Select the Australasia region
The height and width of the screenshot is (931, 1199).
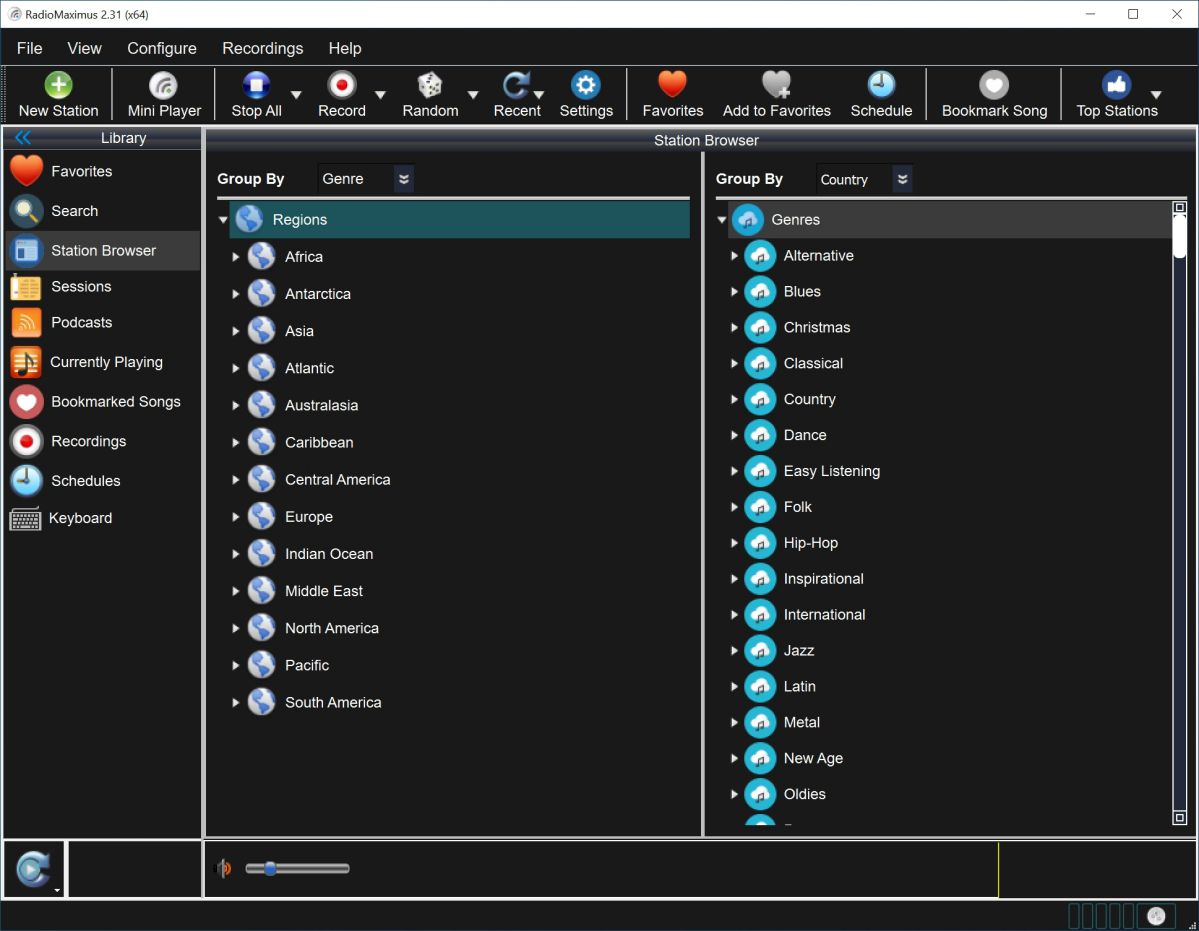pyautogui.click(x=321, y=405)
